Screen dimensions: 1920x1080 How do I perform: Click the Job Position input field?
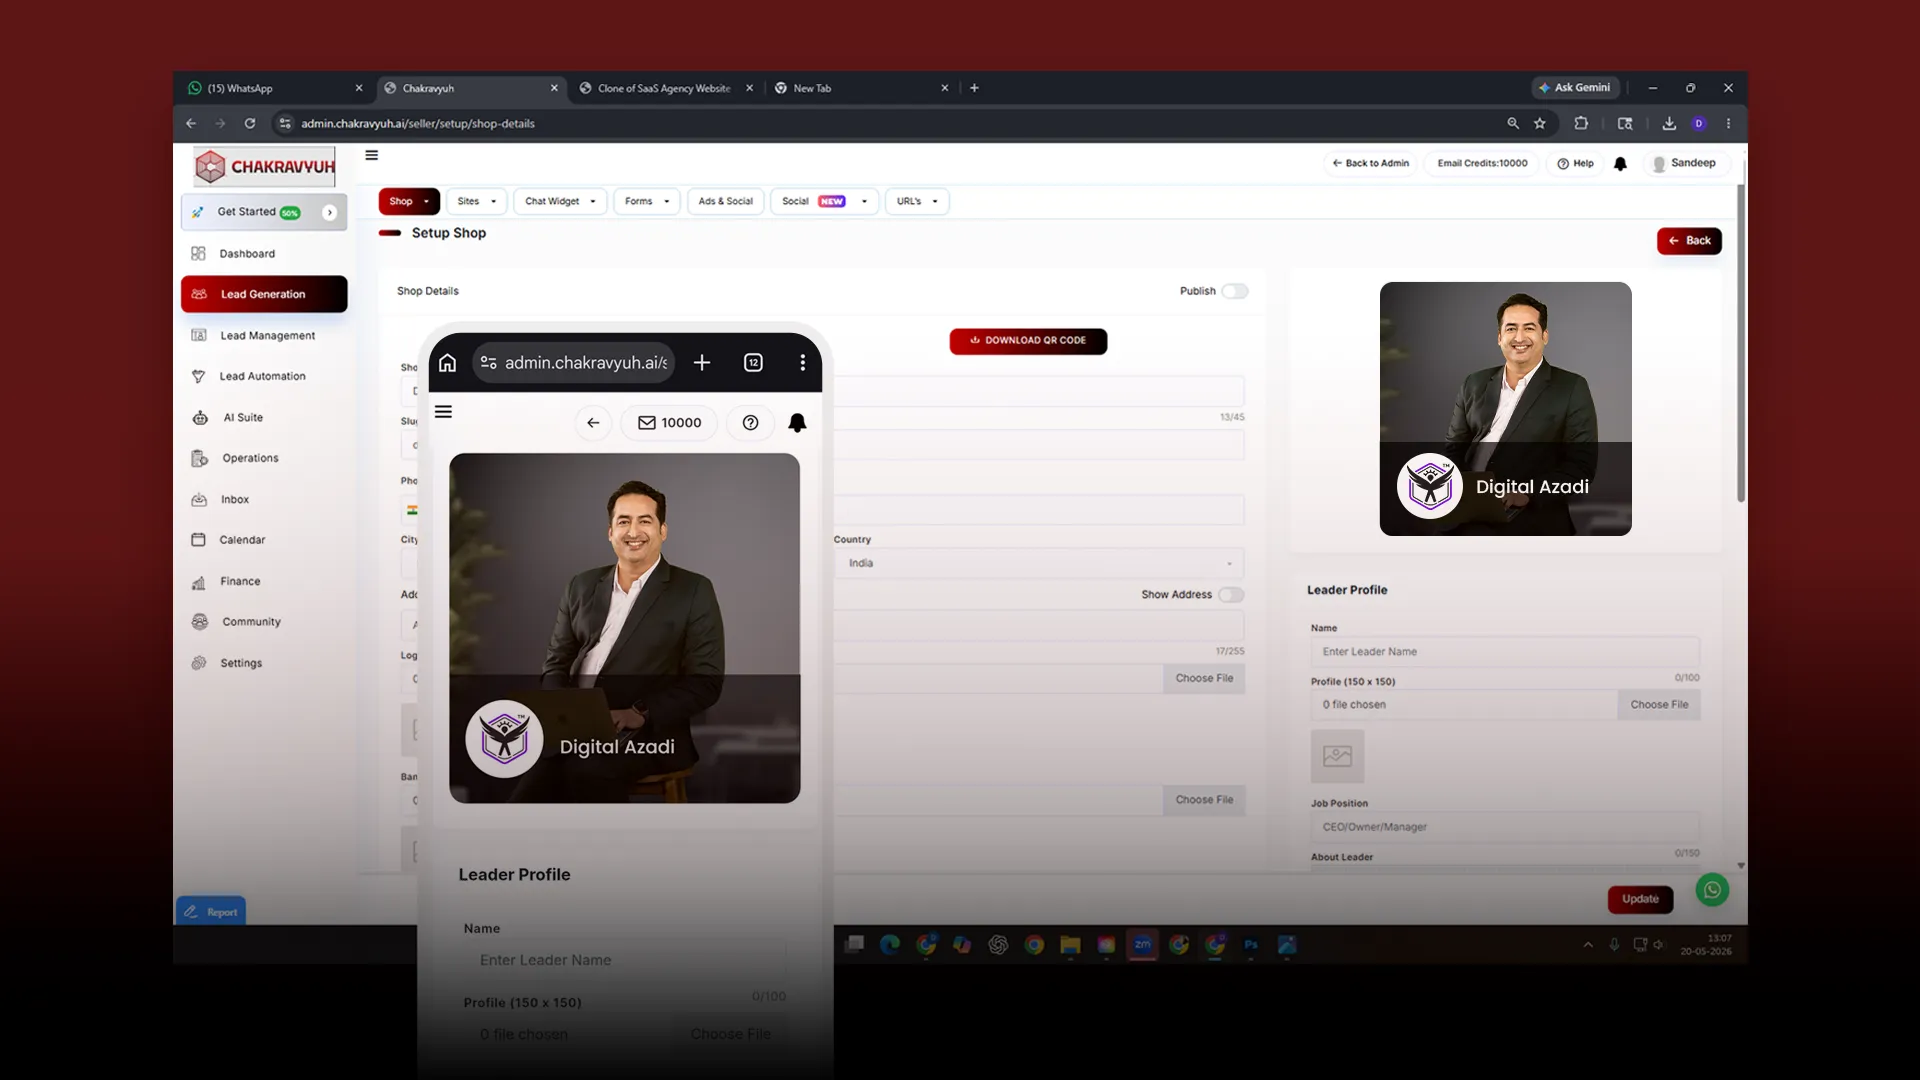(x=1505, y=828)
